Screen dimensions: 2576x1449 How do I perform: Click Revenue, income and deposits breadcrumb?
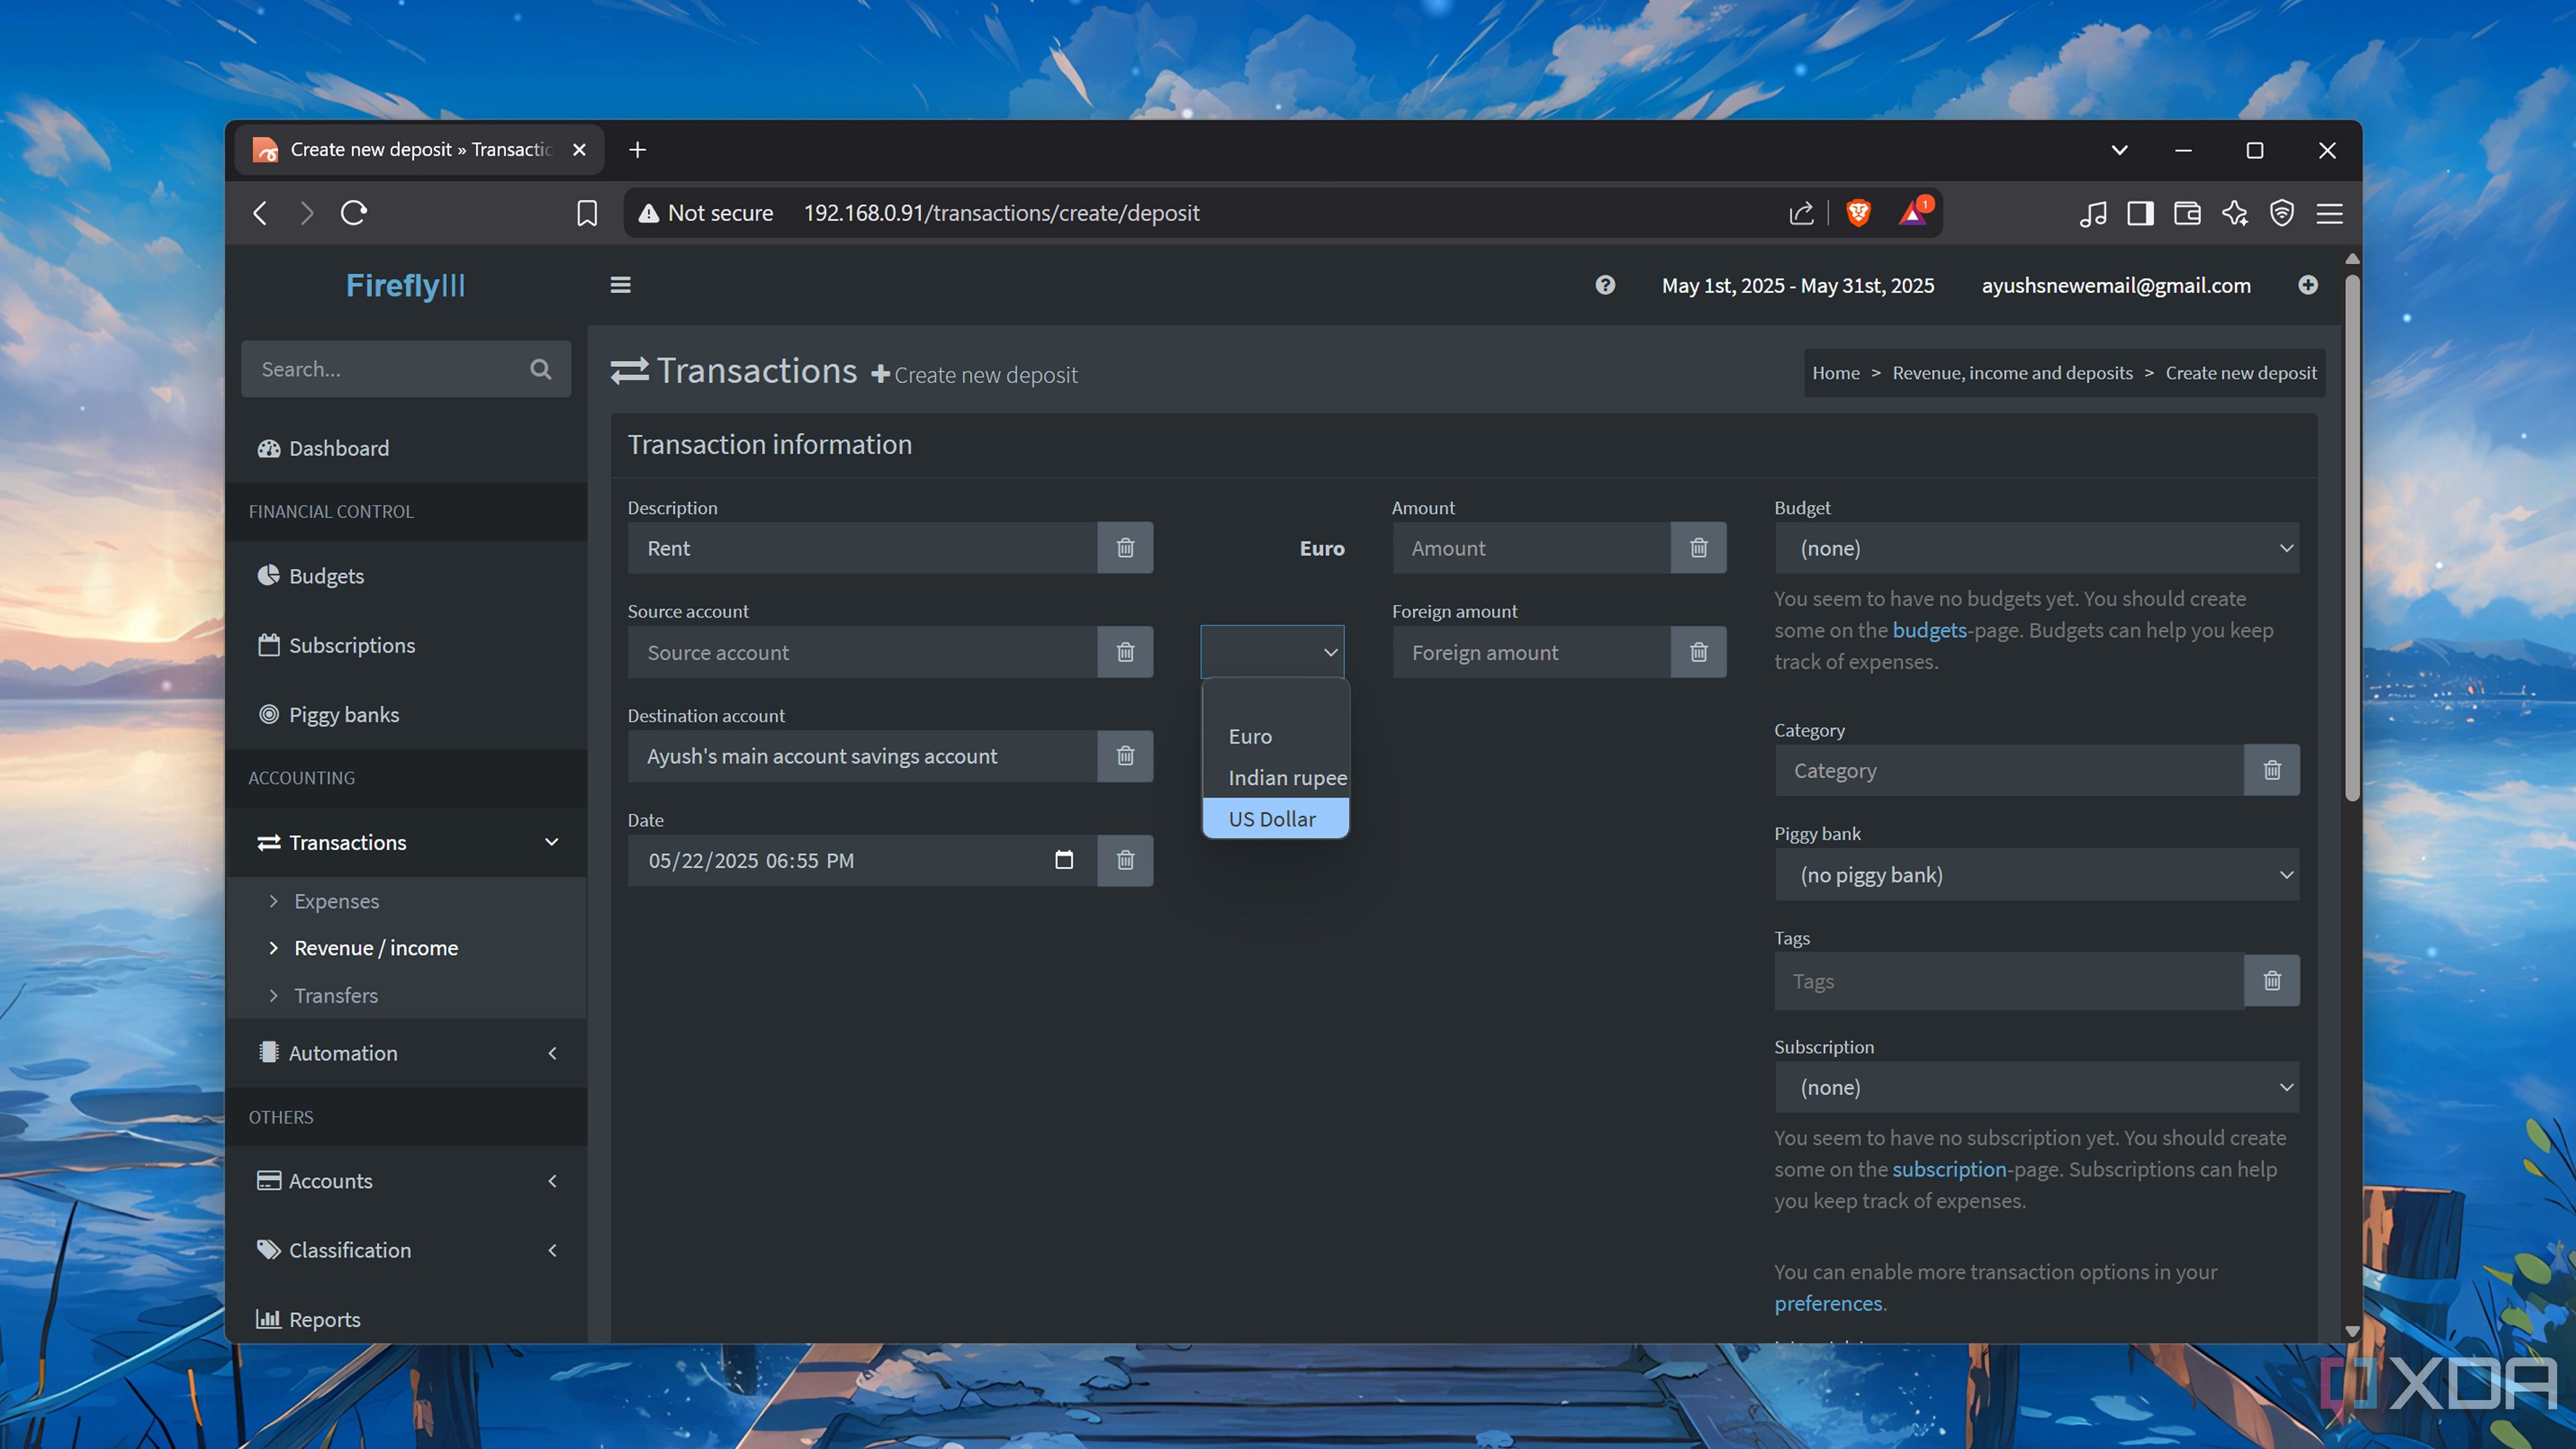point(2012,373)
